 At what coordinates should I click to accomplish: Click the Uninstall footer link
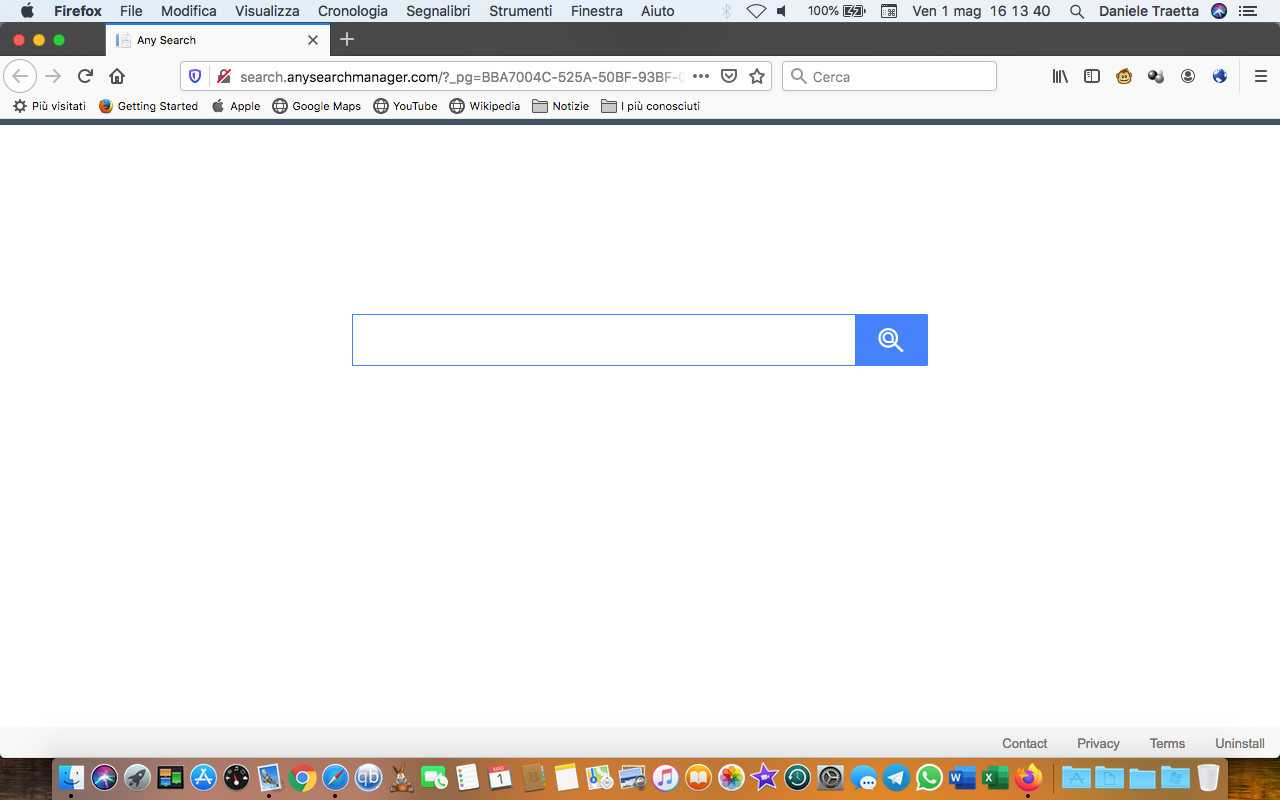coord(1240,744)
